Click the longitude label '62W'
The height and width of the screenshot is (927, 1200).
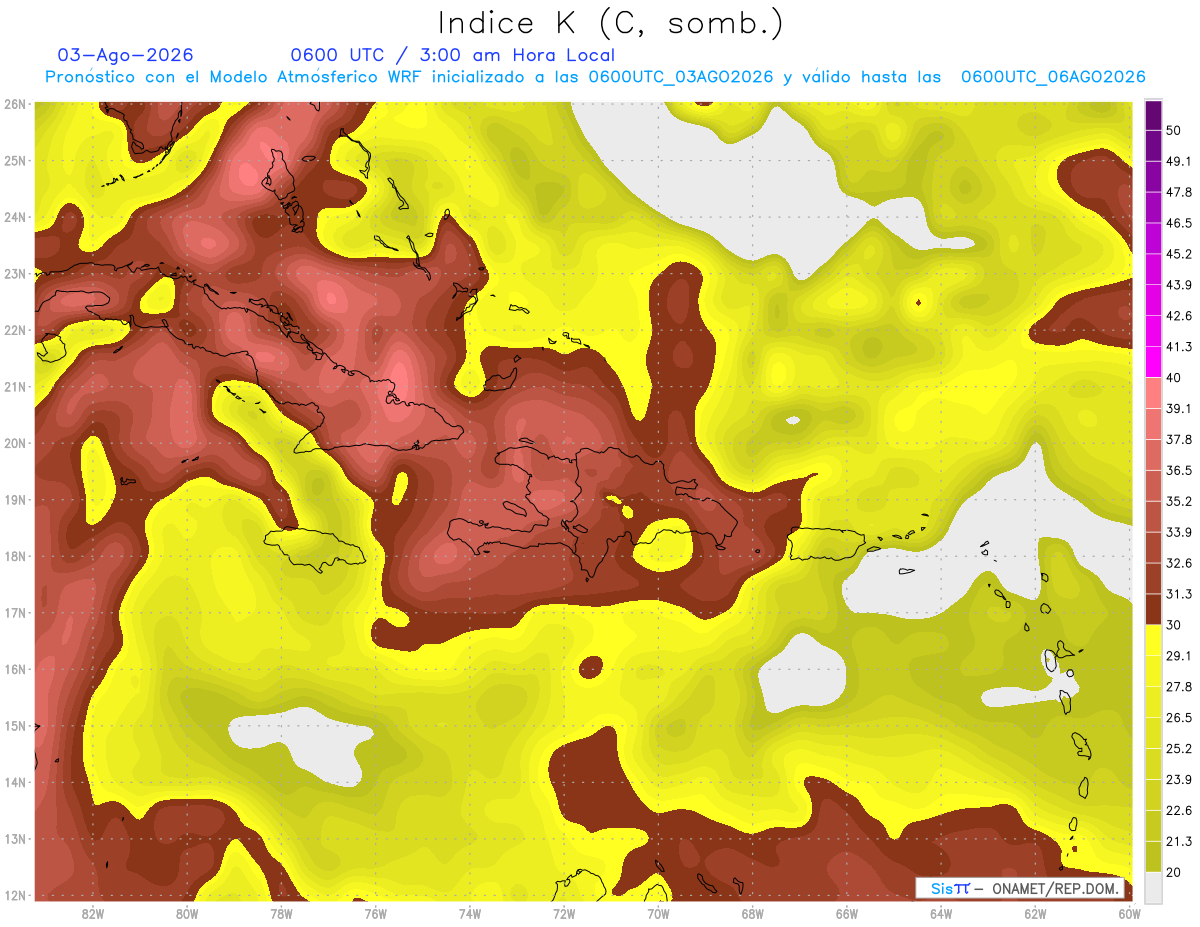click(1035, 913)
